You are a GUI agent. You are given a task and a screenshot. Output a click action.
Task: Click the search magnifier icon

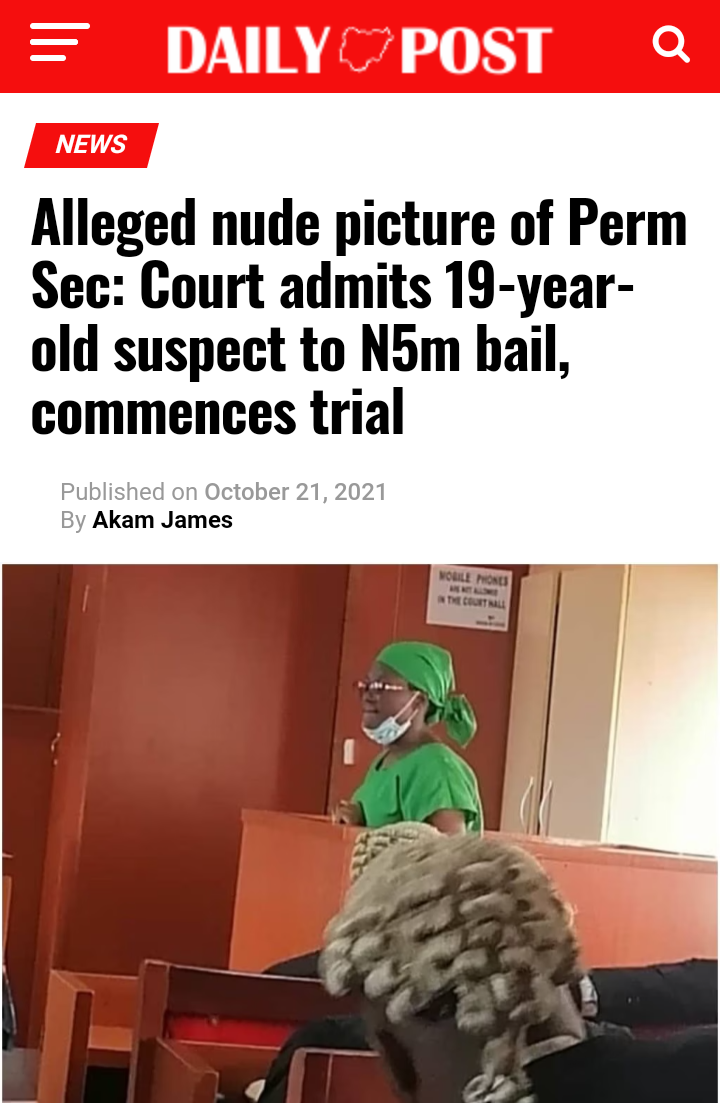[671, 44]
